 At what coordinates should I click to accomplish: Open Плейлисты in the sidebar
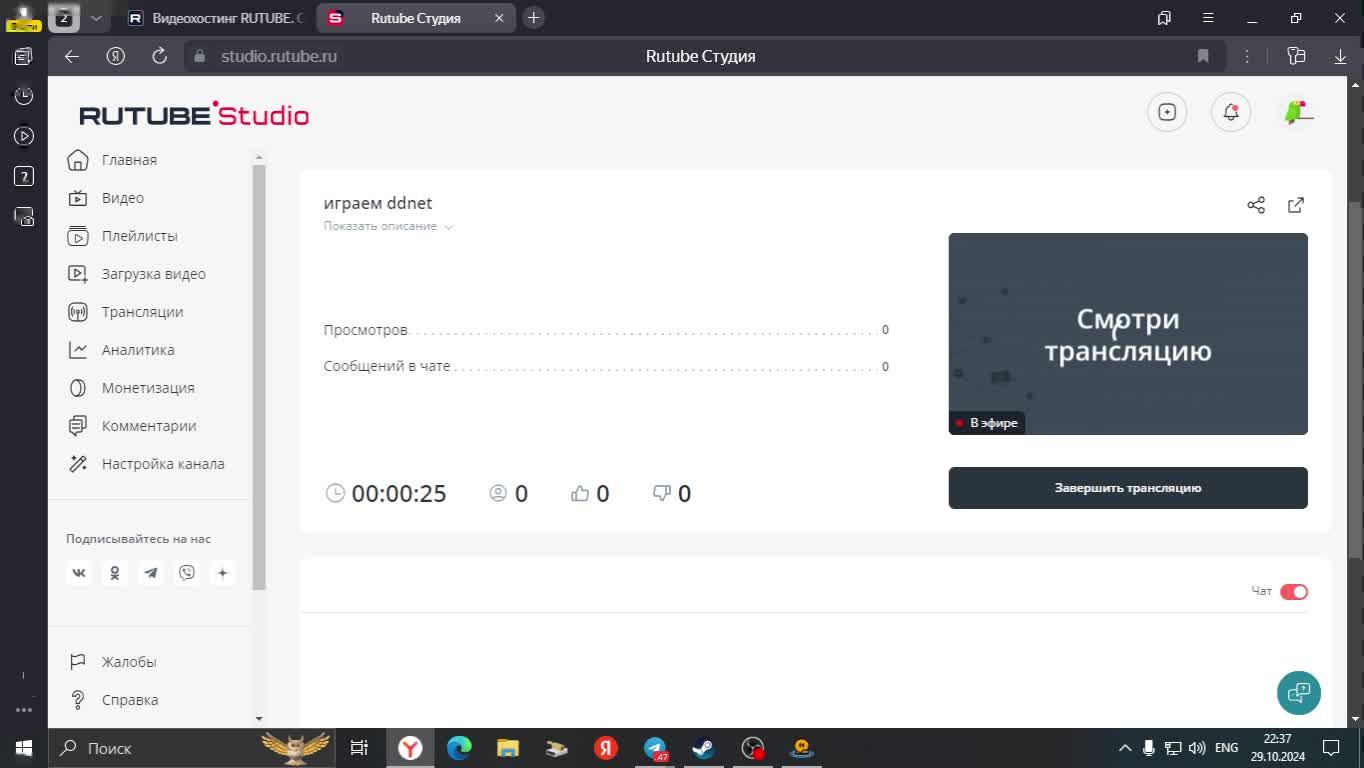139,236
